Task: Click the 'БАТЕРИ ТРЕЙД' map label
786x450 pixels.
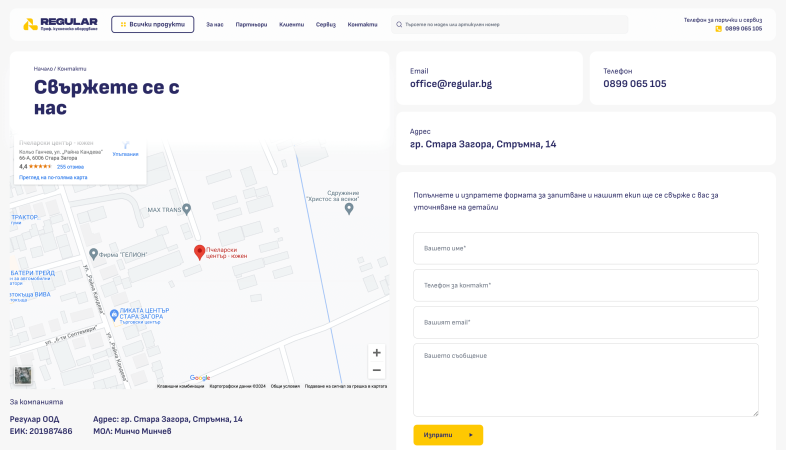Action: [x=33, y=273]
